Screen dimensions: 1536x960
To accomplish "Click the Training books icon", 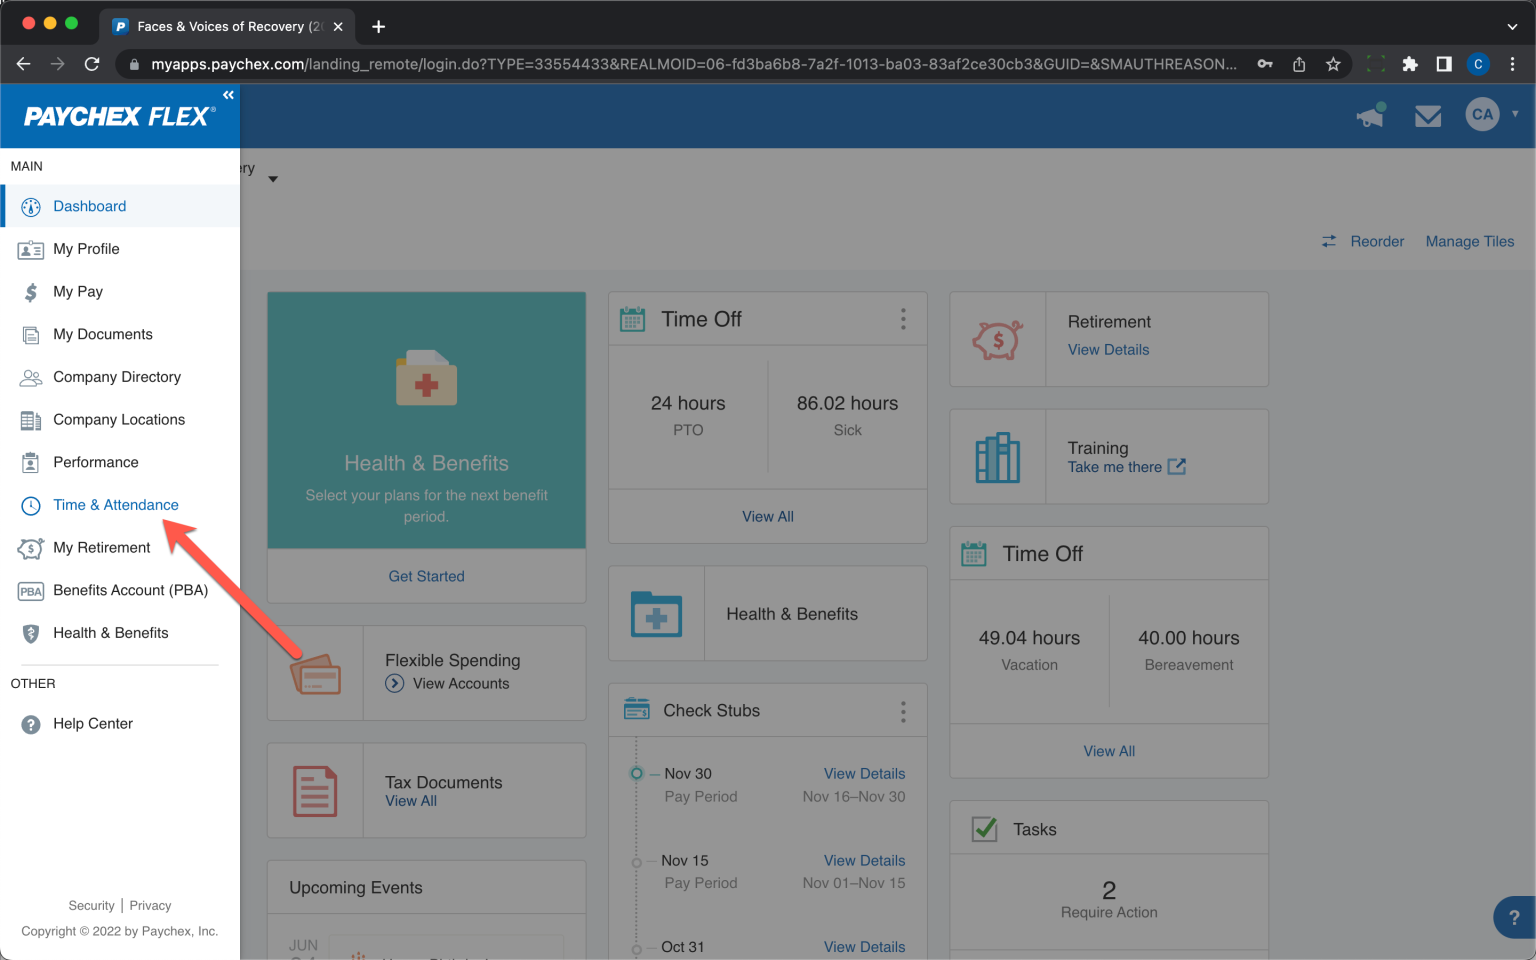I will tap(997, 458).
